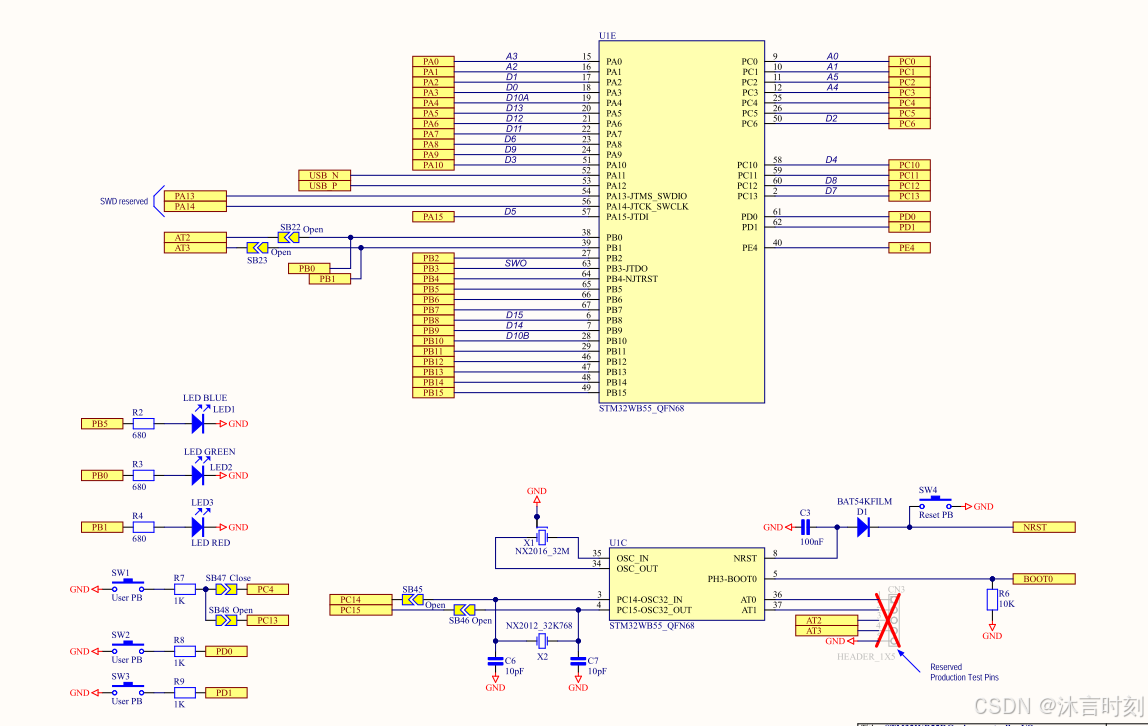The image size is (1148, 726).
Task: Select the SB45 solder bridge symbol
Action: coord(413,599)
